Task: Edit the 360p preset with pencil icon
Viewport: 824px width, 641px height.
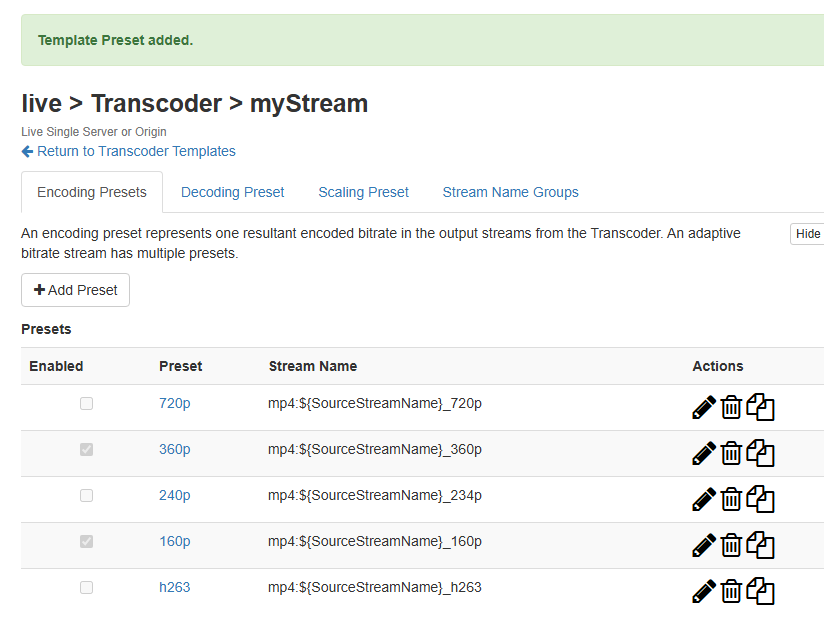Action: pyautogui.click(x=704, y=453)
